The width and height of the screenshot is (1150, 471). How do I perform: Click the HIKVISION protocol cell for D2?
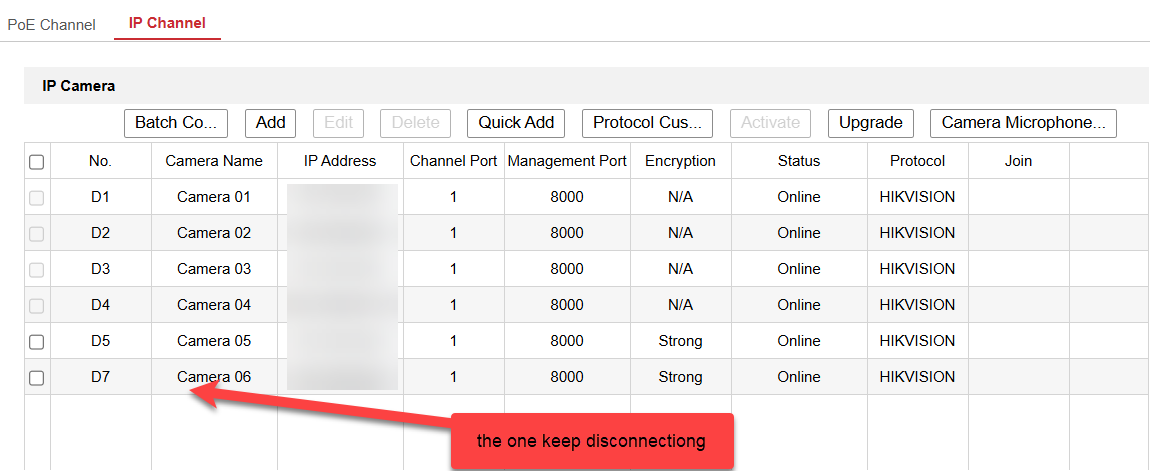coord(917,233)
